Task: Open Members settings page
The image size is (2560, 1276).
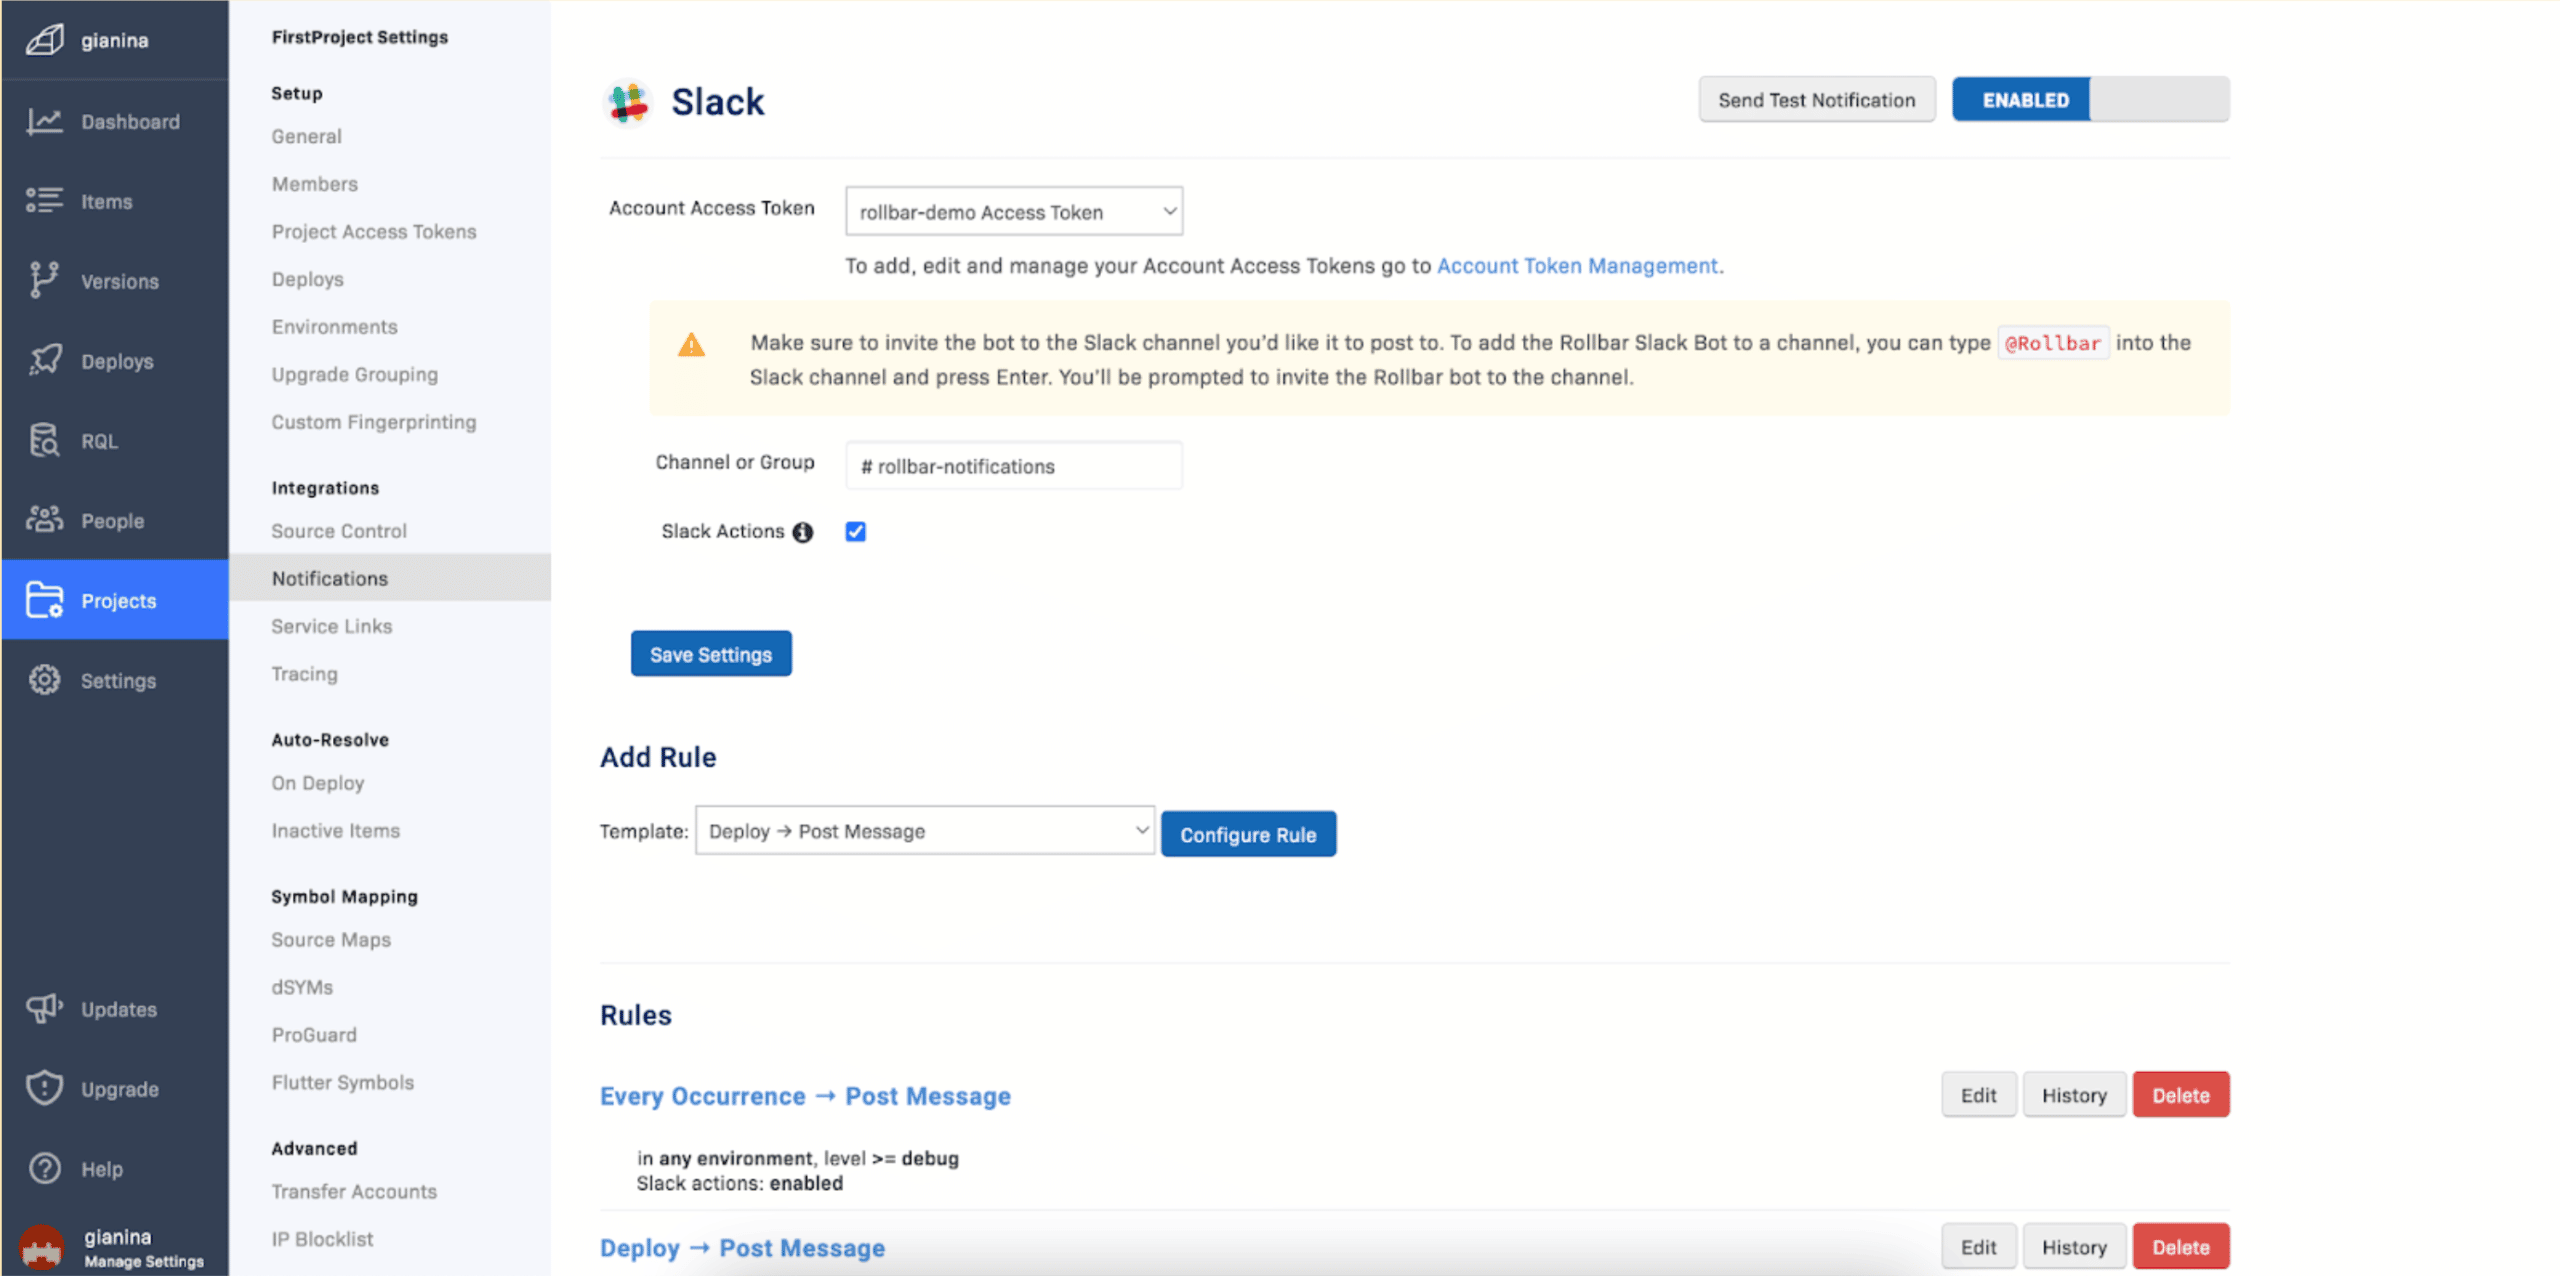Action: pyautogui.click(x=315, y=184)
